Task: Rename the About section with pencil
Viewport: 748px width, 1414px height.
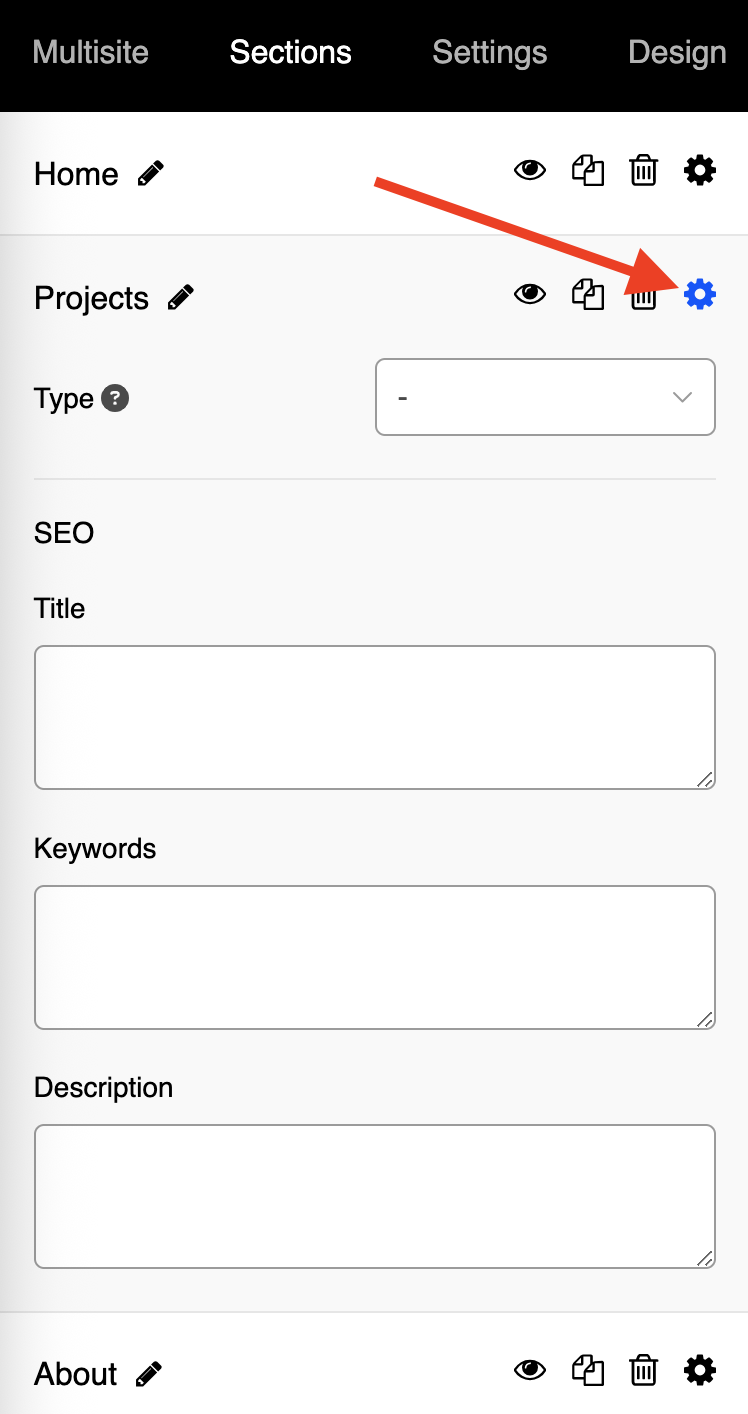Action: click(x=149, y=1374)
